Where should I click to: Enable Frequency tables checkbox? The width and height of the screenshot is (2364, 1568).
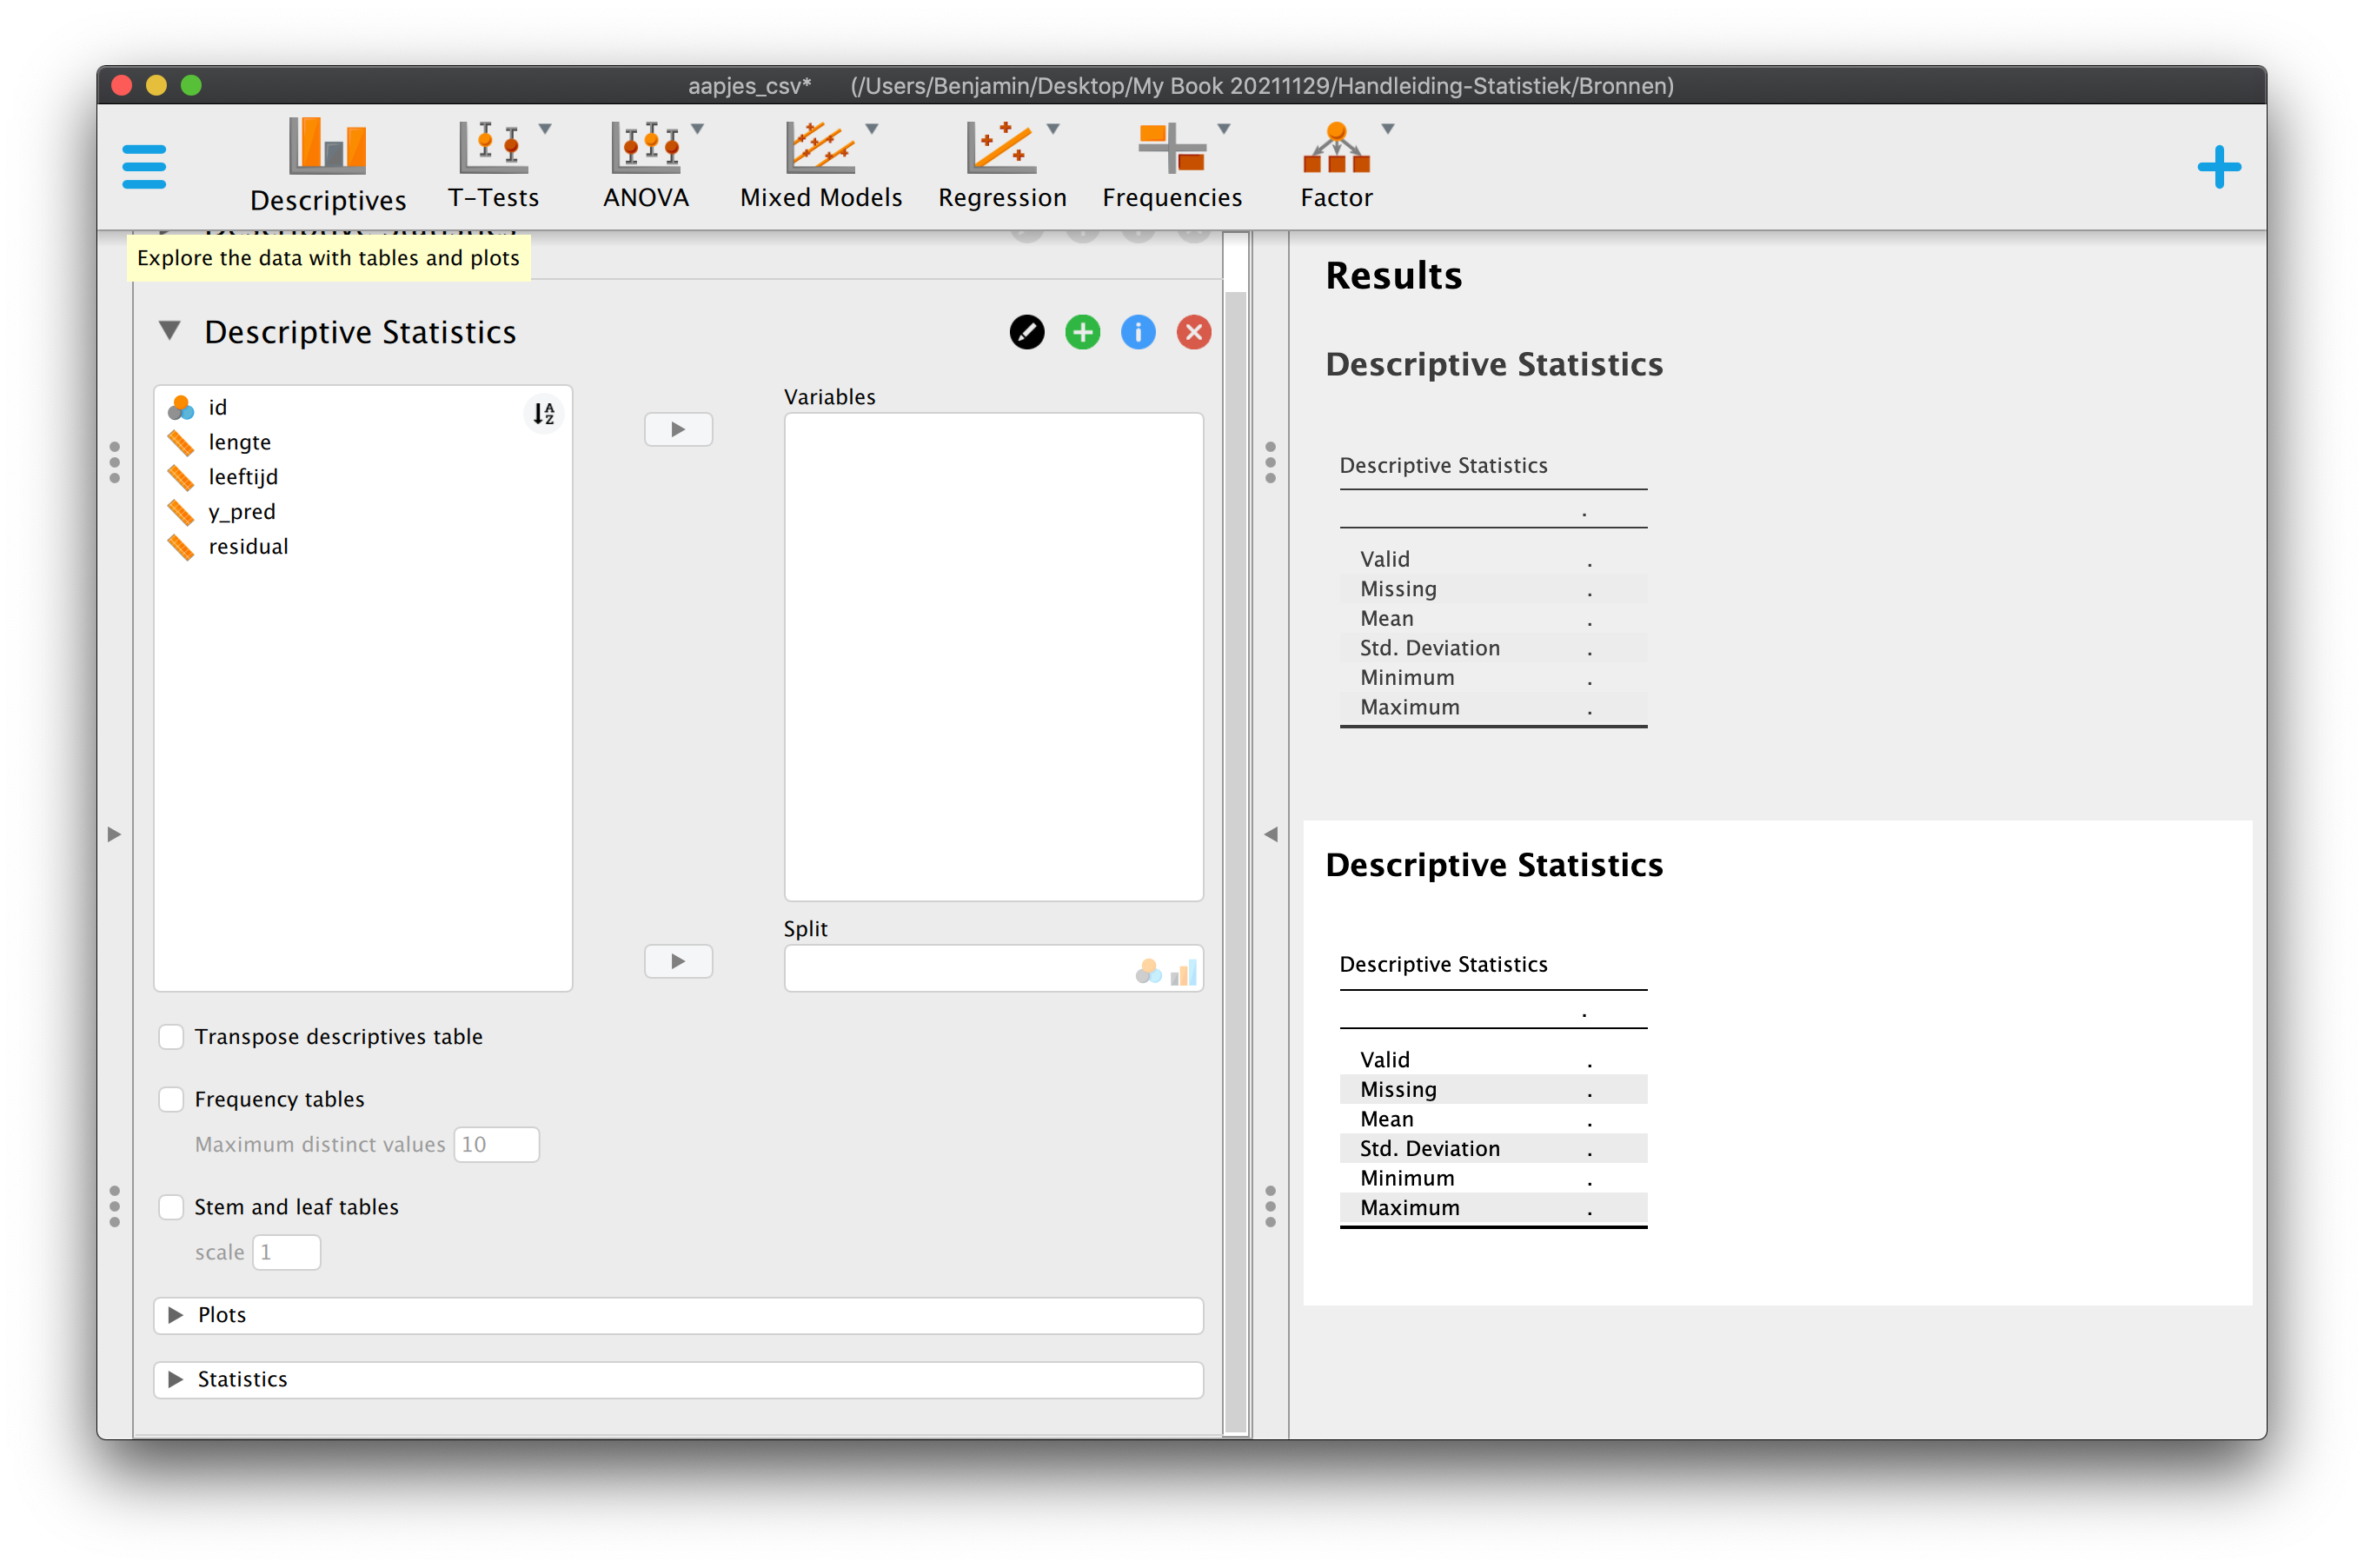[x=171, y=1100]
